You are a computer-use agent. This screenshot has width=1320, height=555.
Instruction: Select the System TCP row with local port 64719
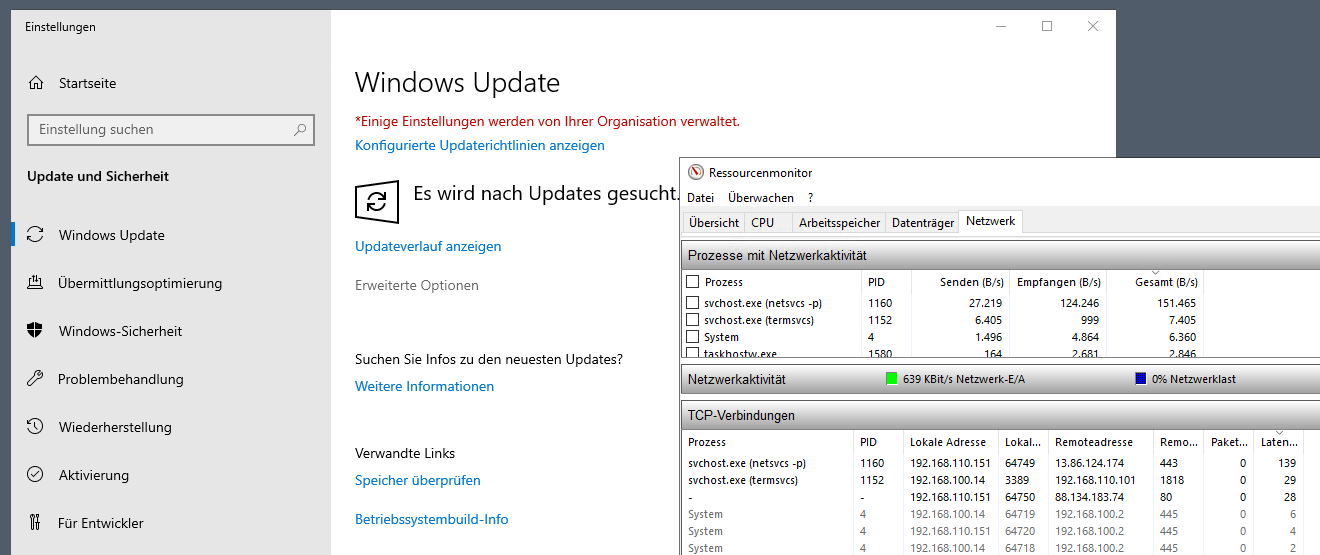pyautogui.click(x=1000, y=514)
